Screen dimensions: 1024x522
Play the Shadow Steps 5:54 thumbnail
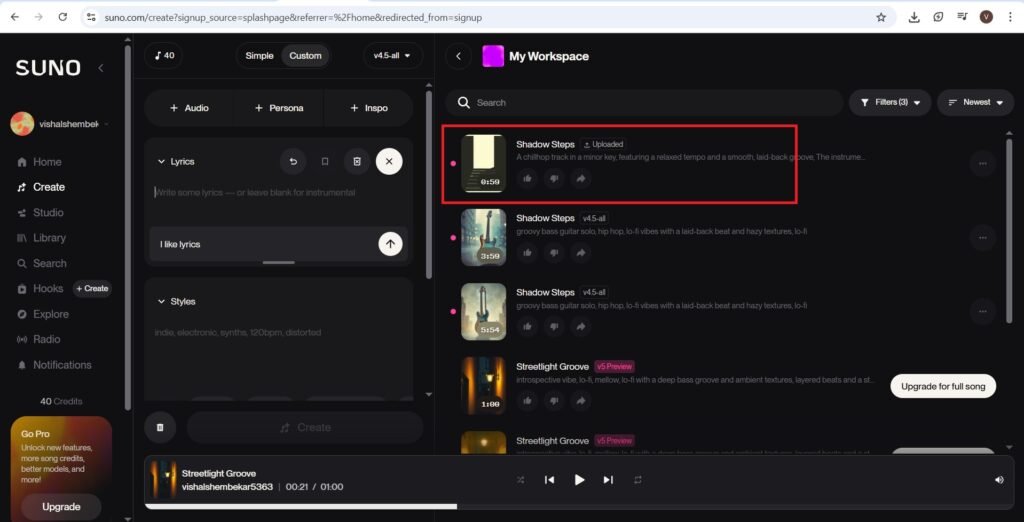(x=483, y=312)
